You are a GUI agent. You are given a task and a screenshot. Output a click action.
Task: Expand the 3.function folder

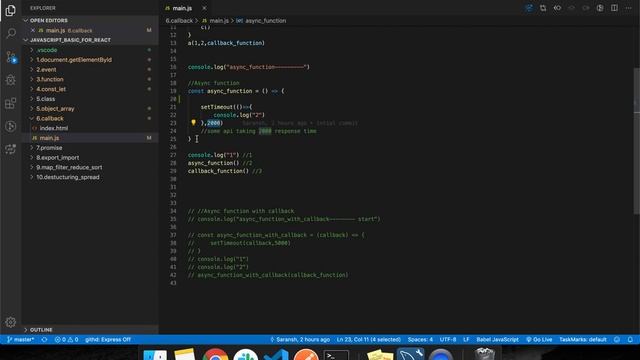point(50,79)
